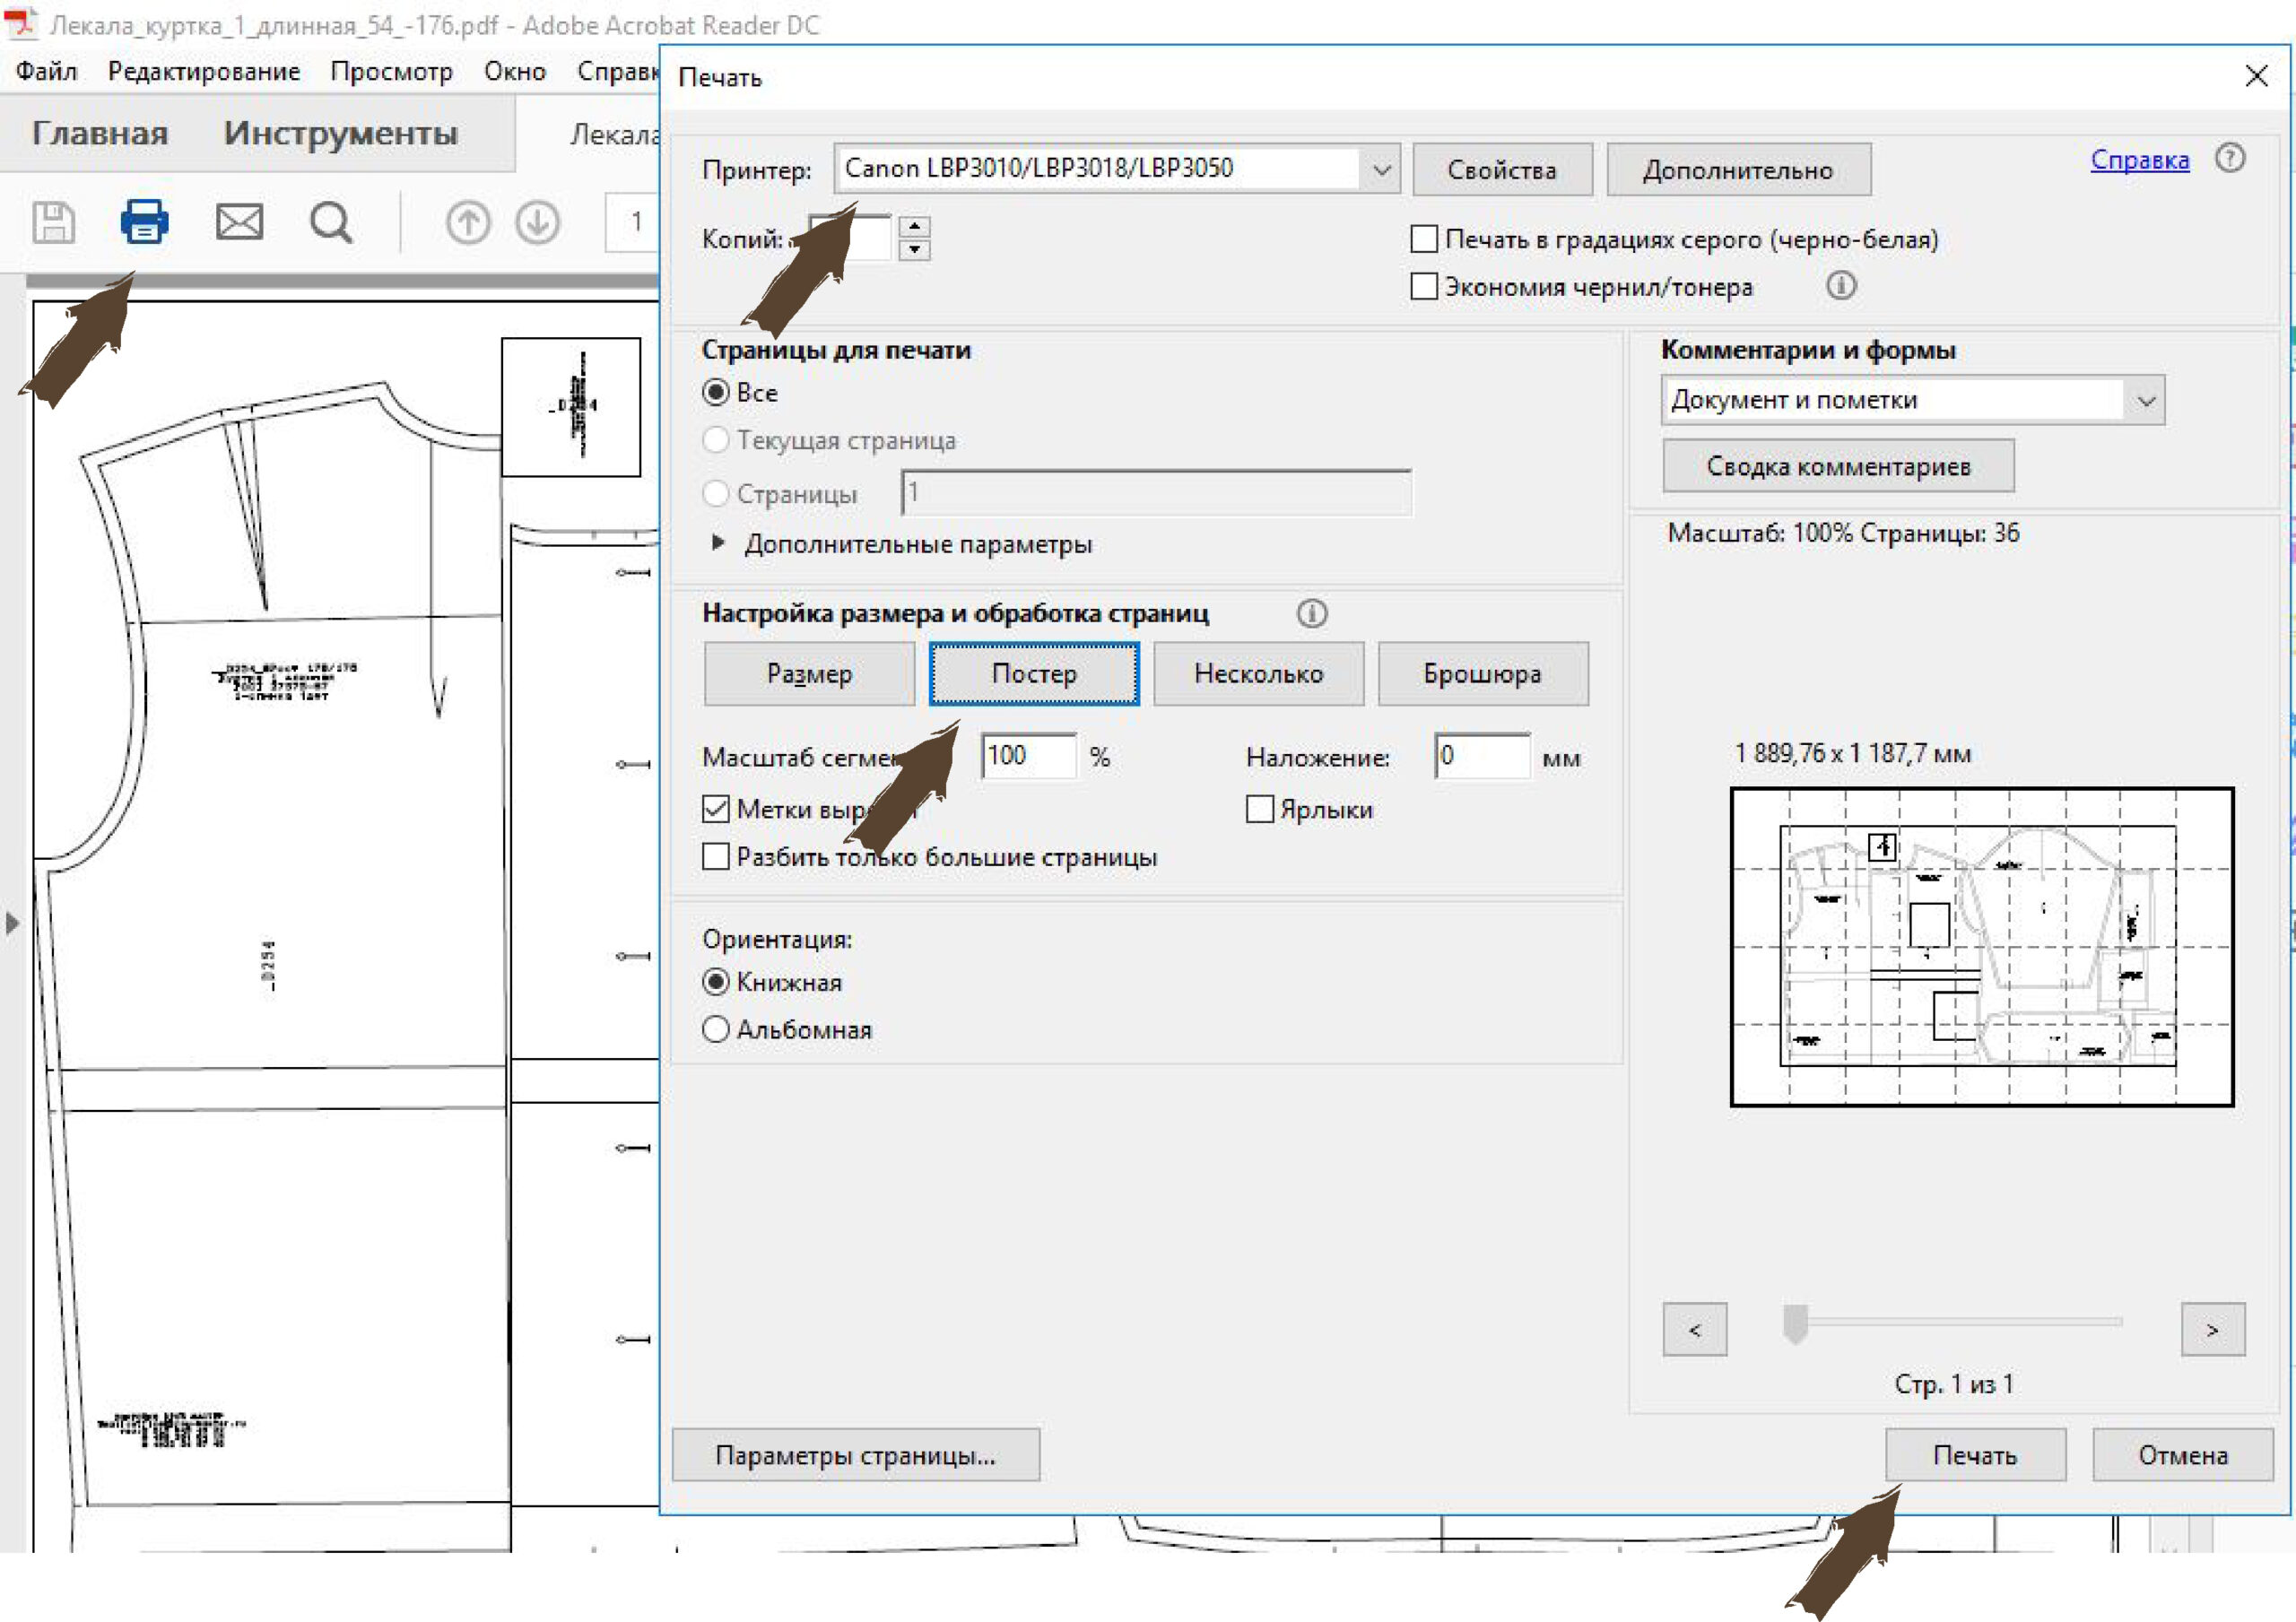Click the Свойства button
The image size is (2296, 1622).
(1502, 170)
